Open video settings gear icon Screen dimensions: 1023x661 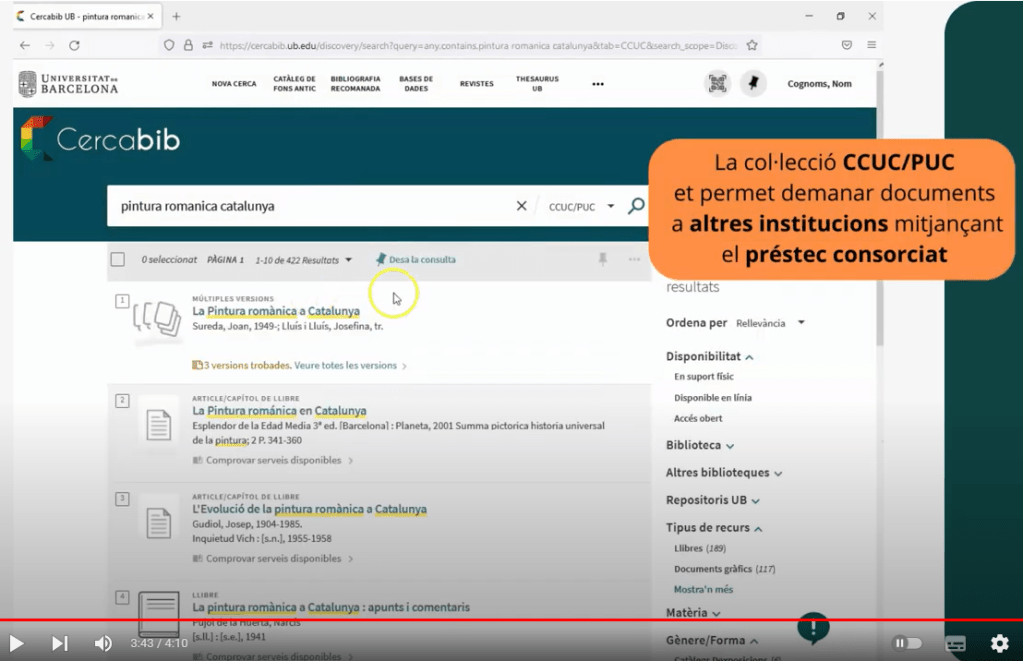(x=999, y=643)
